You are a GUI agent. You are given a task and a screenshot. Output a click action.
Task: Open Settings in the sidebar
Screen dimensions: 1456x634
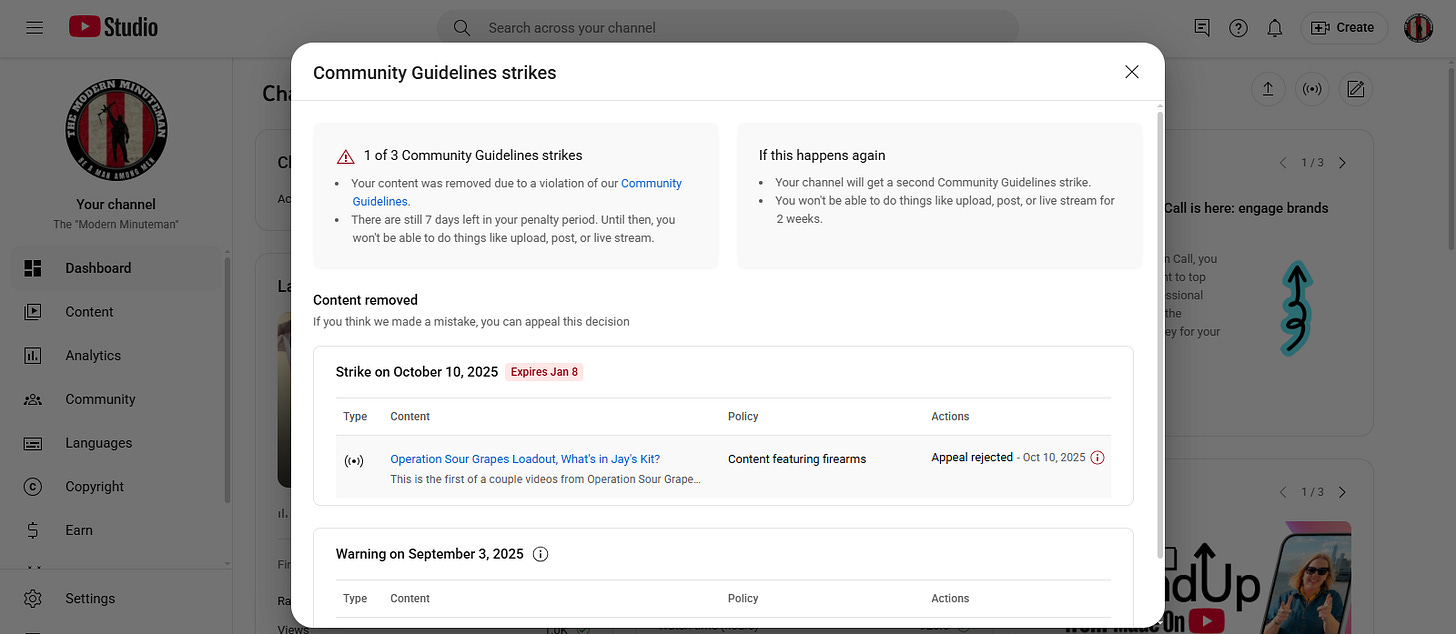(116, 598)
